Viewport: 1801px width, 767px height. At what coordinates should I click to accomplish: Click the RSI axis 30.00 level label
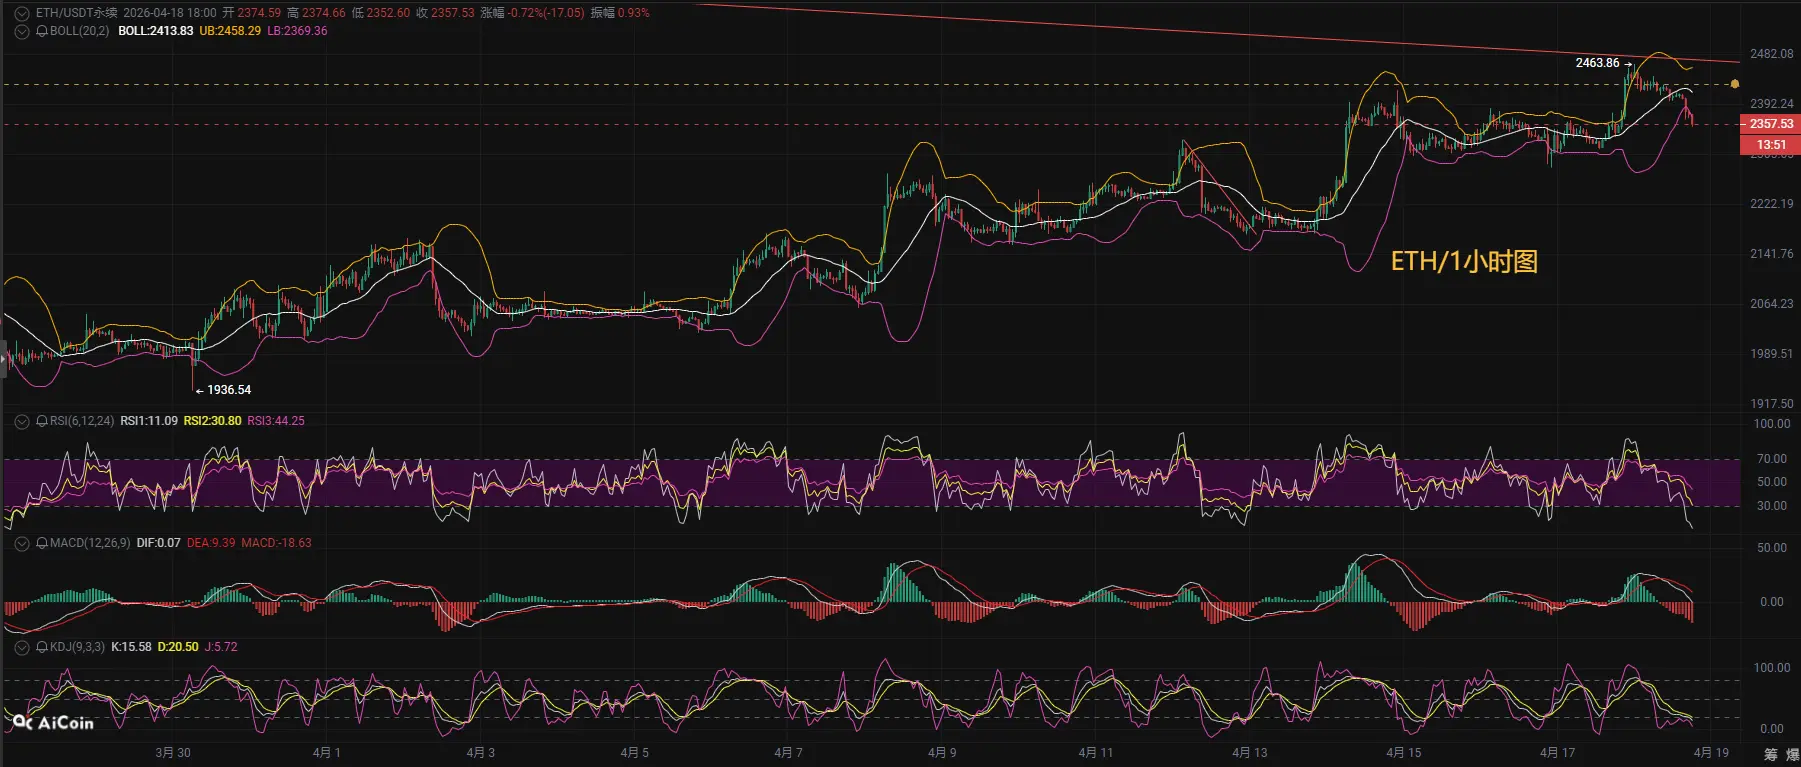1771,506
